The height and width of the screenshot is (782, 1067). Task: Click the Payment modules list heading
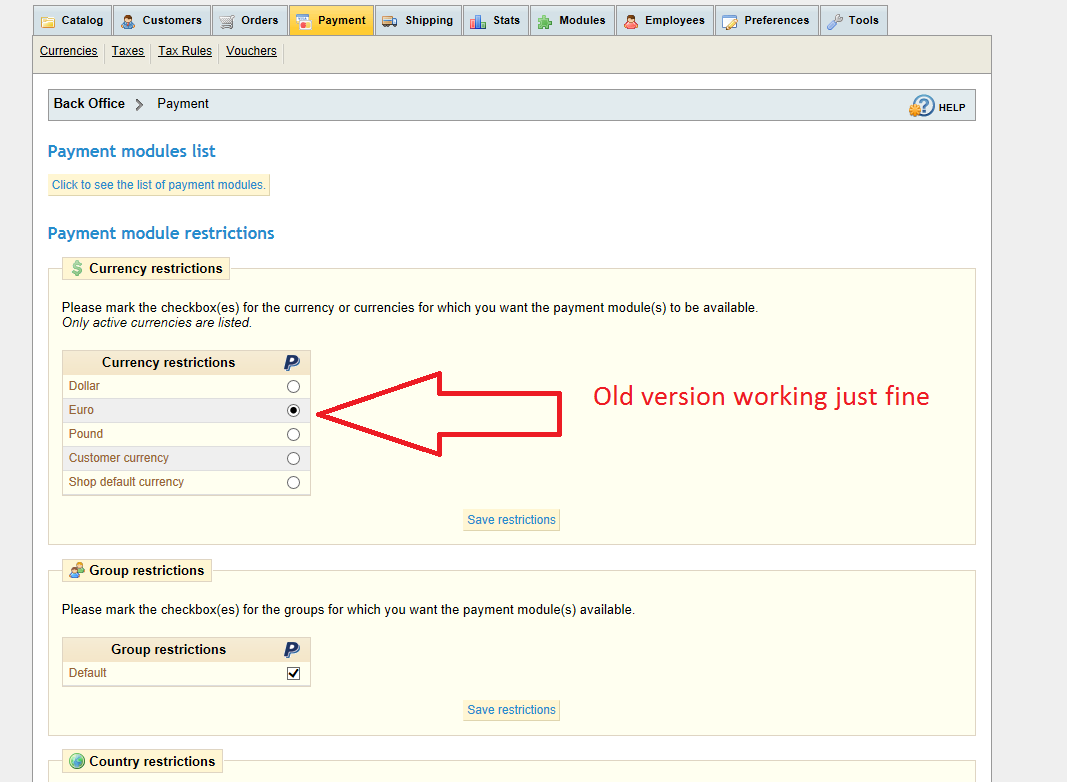point(131,151)
